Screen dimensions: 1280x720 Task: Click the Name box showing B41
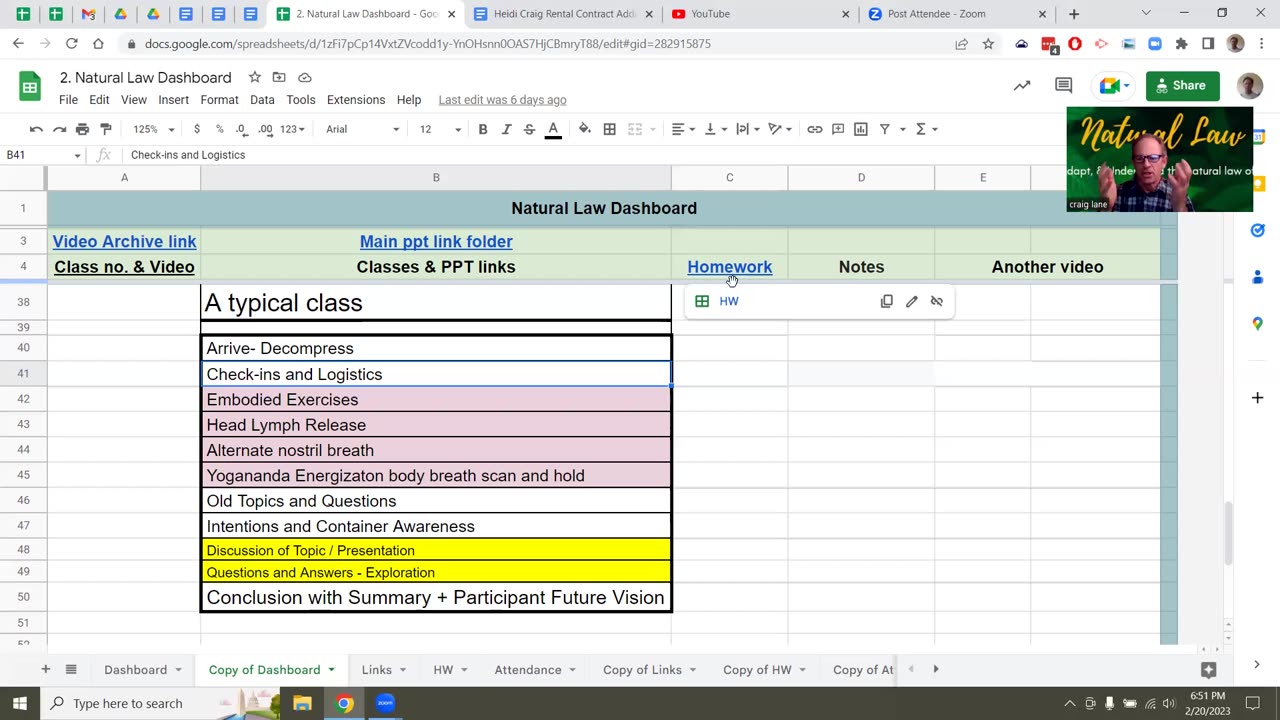click(43, 155)
